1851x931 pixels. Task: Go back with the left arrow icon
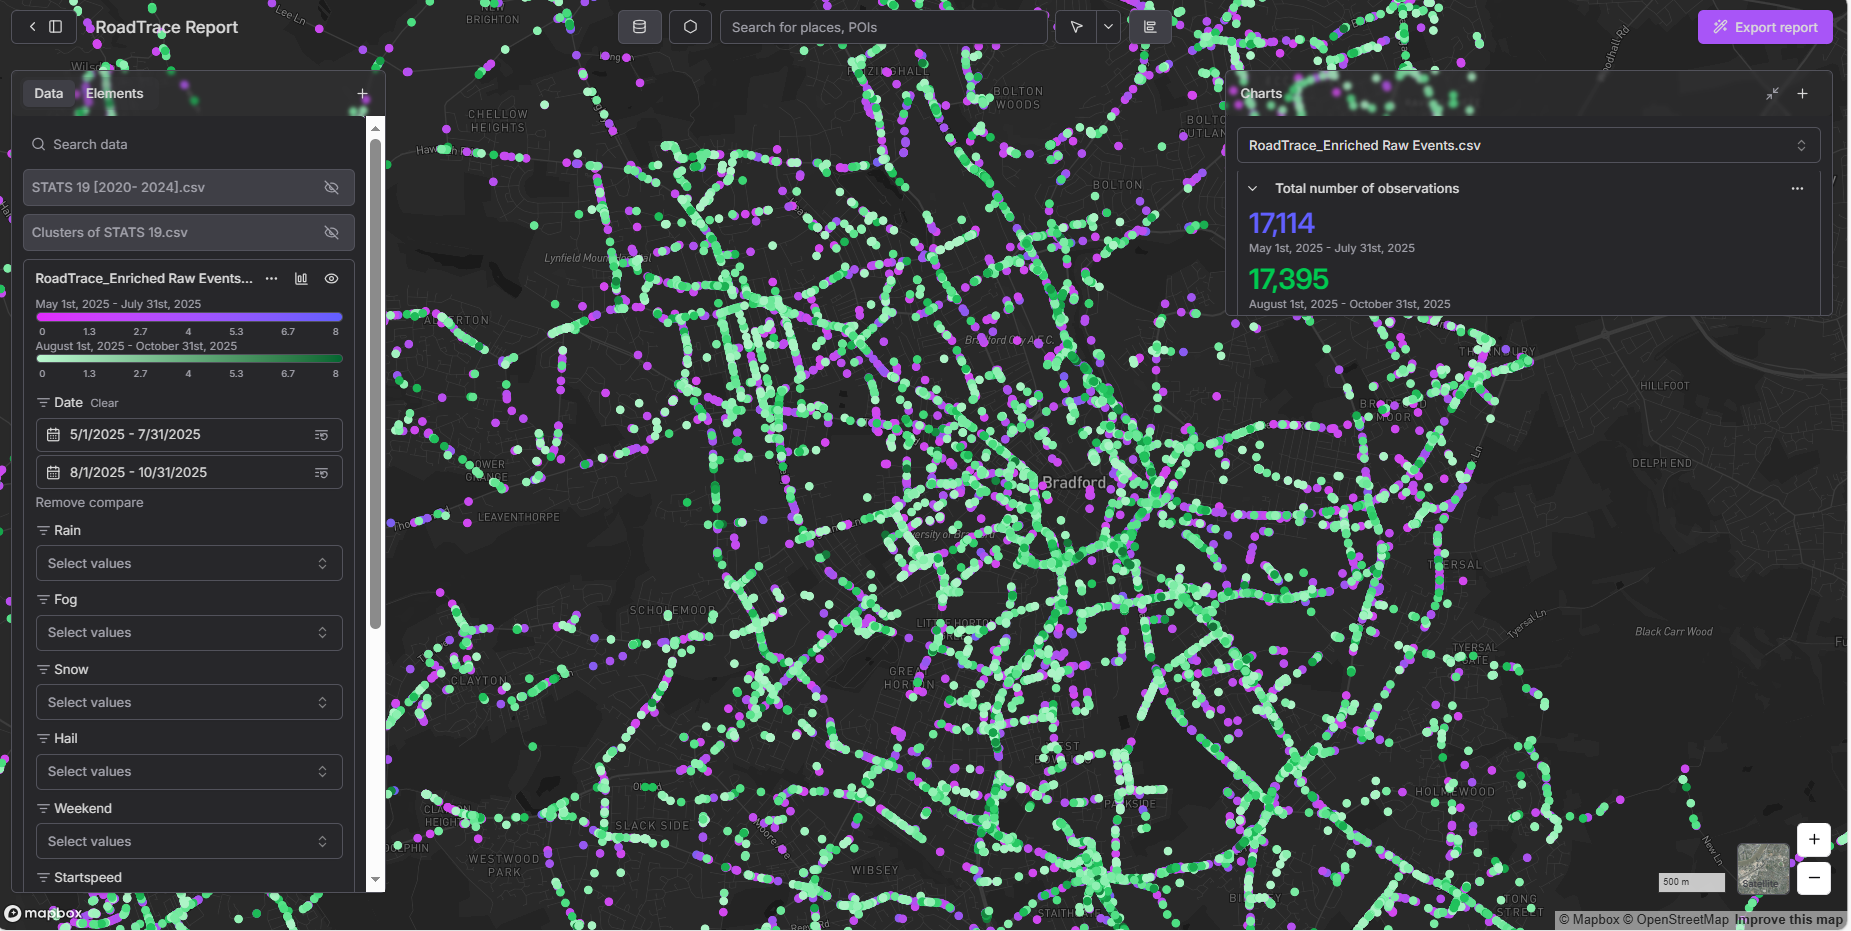[x=32, y=27]
